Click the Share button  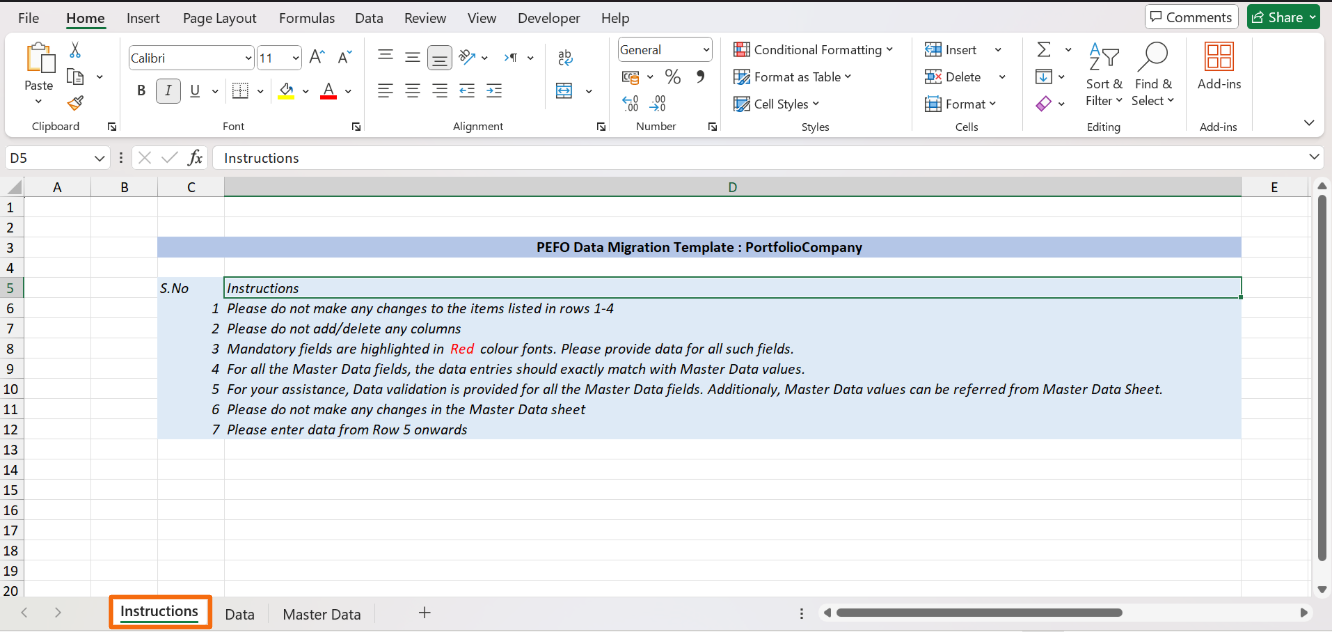[x=1283, y=17]
